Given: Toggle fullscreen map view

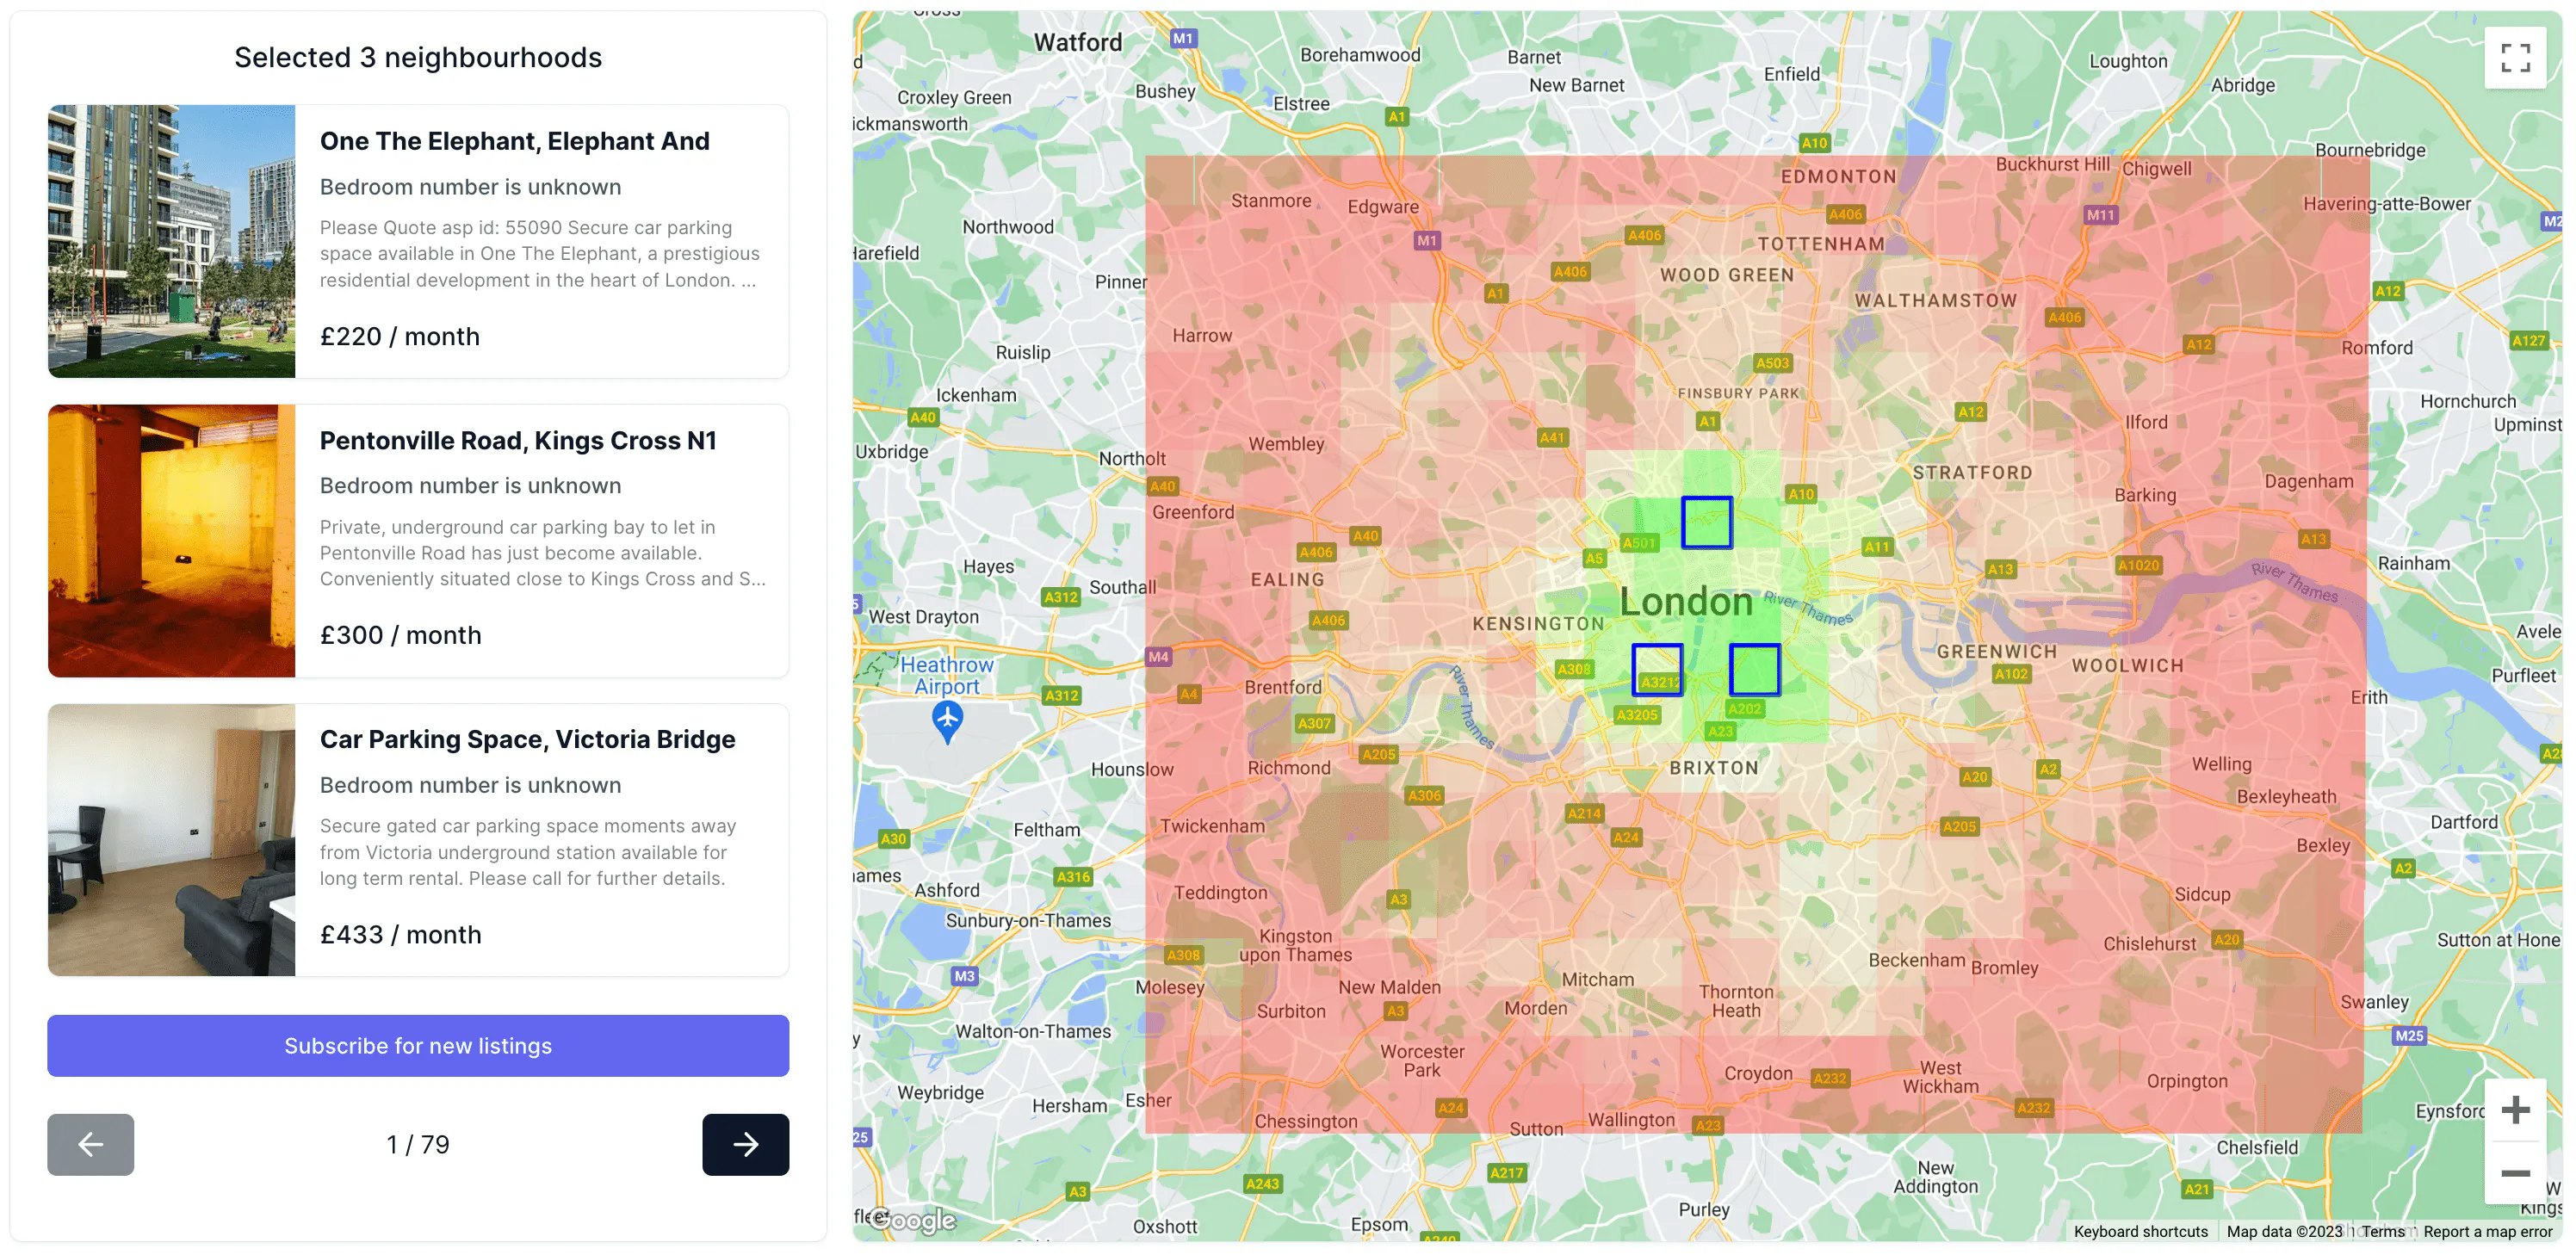Looking at the screenshot, I should coord(2514,58).
